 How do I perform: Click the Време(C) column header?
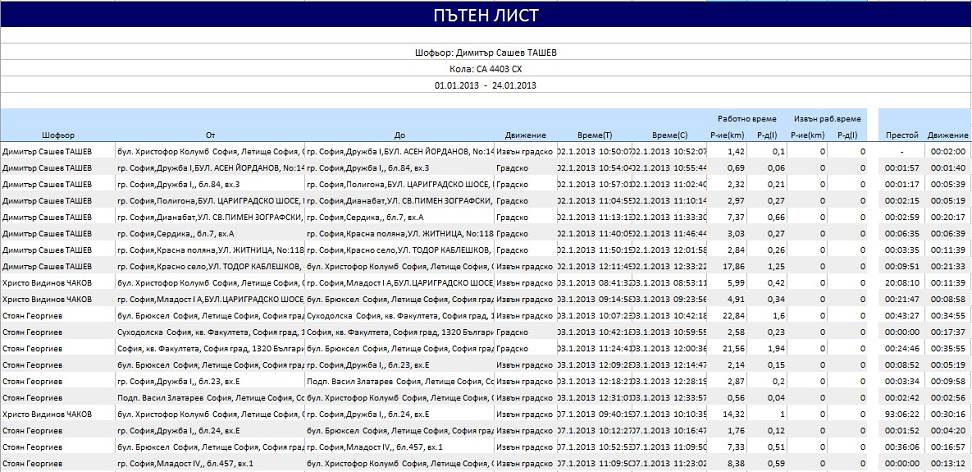tap(669, 135)
